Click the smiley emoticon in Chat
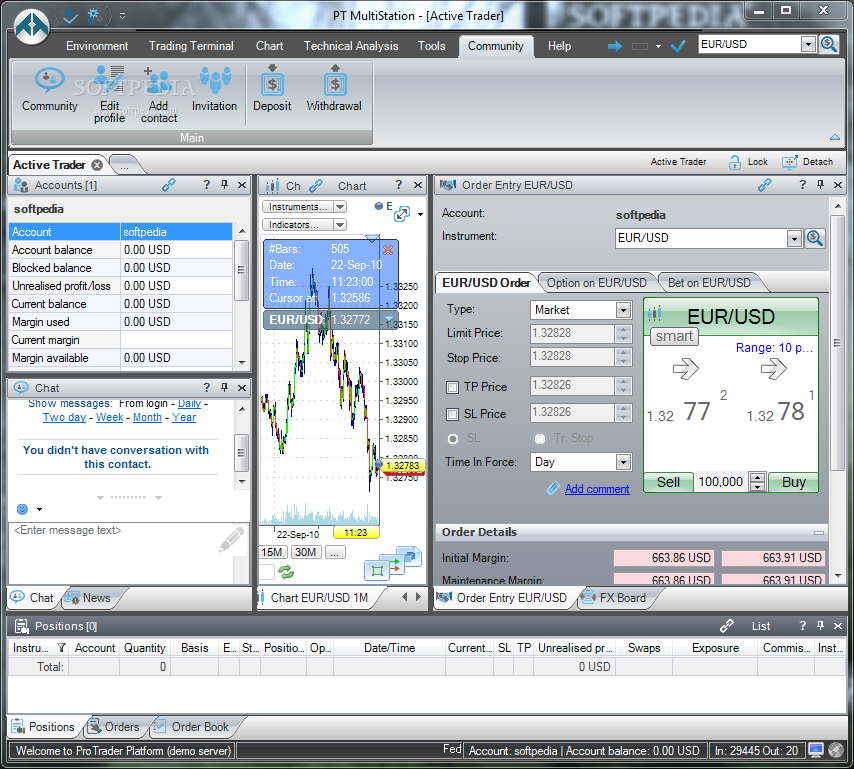The width and height of the screenshot is (854, 769). coord(22,509)
